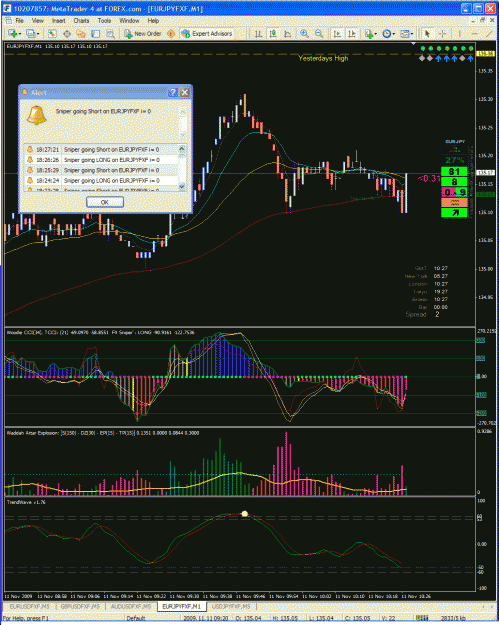Switch to the GBPUSDFXF,M5 chart tab
This screenshot has height=625, width=499.
click(x=81, y=606)
